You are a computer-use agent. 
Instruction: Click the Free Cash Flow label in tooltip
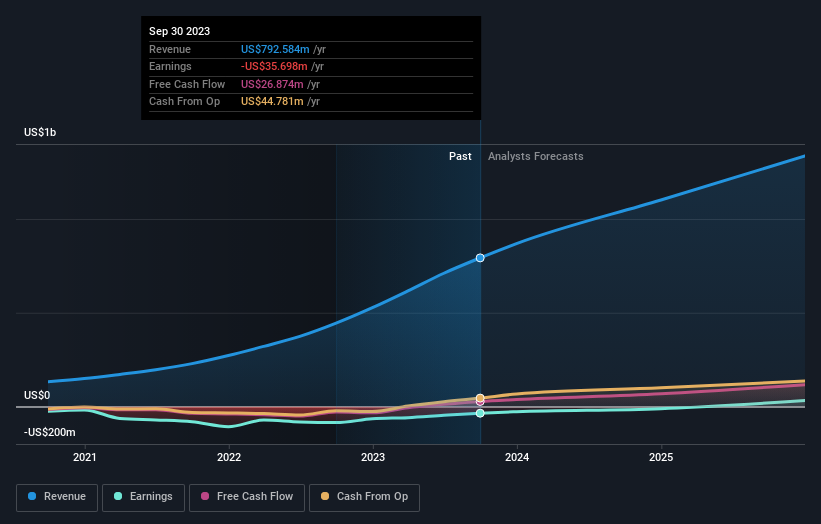[x=187, y=84]
